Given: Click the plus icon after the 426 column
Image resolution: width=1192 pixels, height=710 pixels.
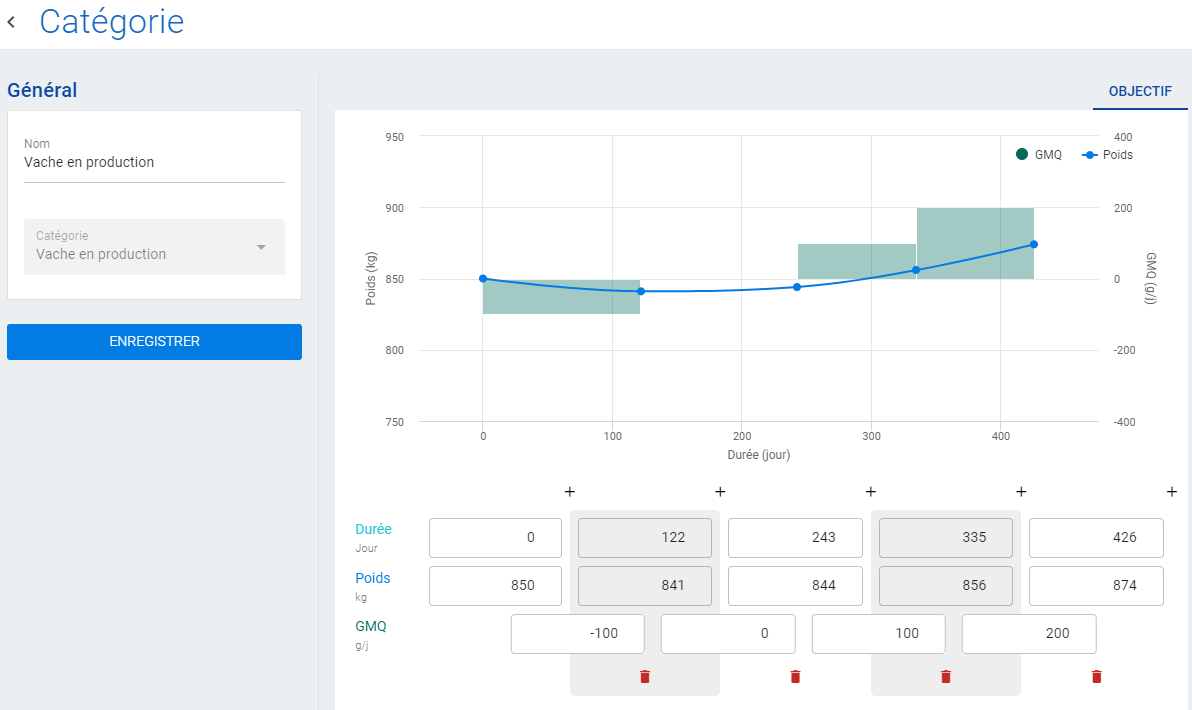Looking at the screenshot, I should click(1171, 492).
